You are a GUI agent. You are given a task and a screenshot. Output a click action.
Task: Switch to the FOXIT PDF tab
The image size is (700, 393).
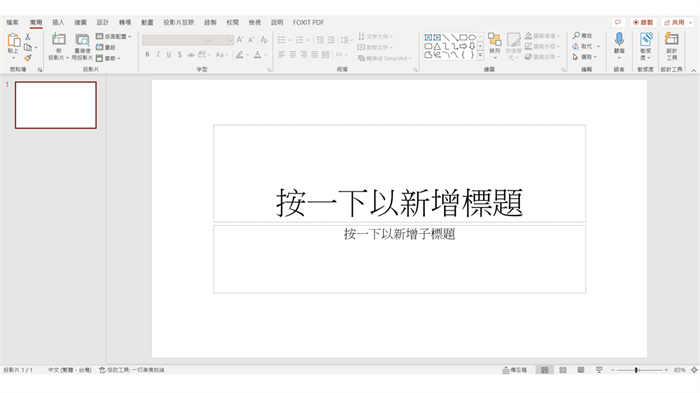tap(308, 22)
